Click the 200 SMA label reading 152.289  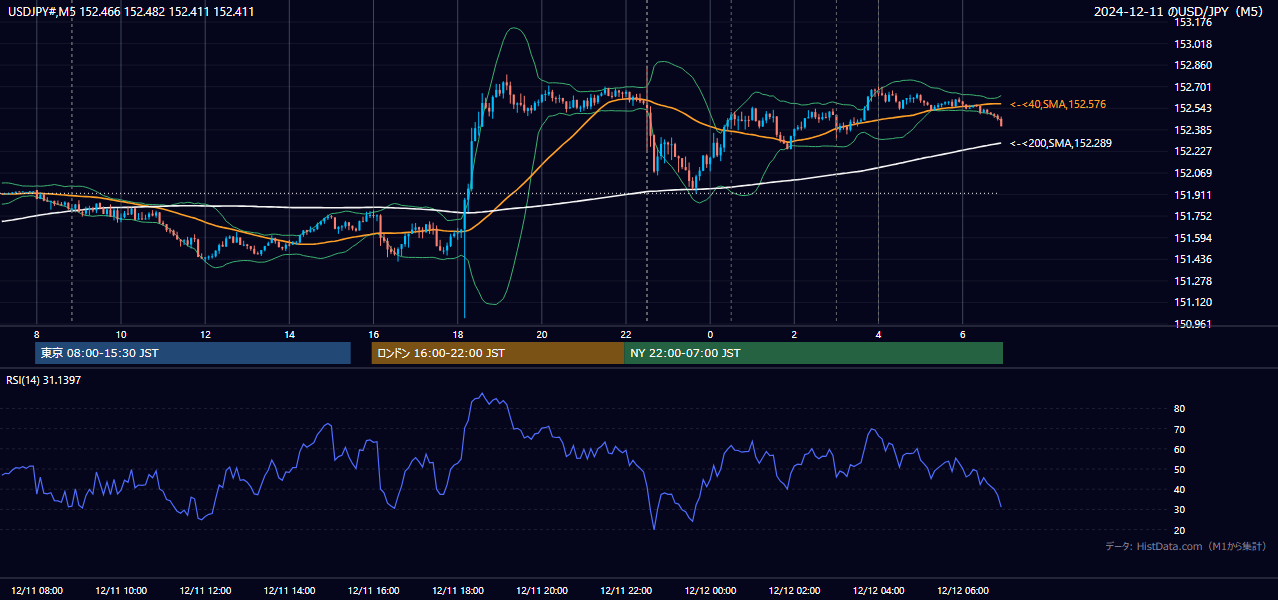[x=1060, y=143]
